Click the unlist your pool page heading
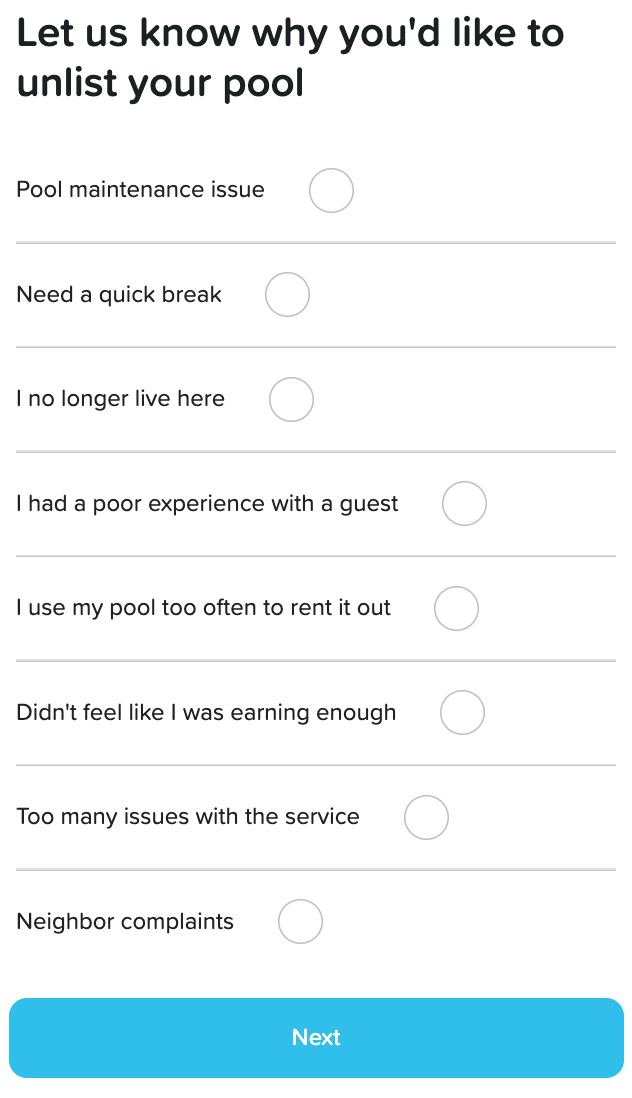This screenshot has height=1098, width=632. click(290, 58)
